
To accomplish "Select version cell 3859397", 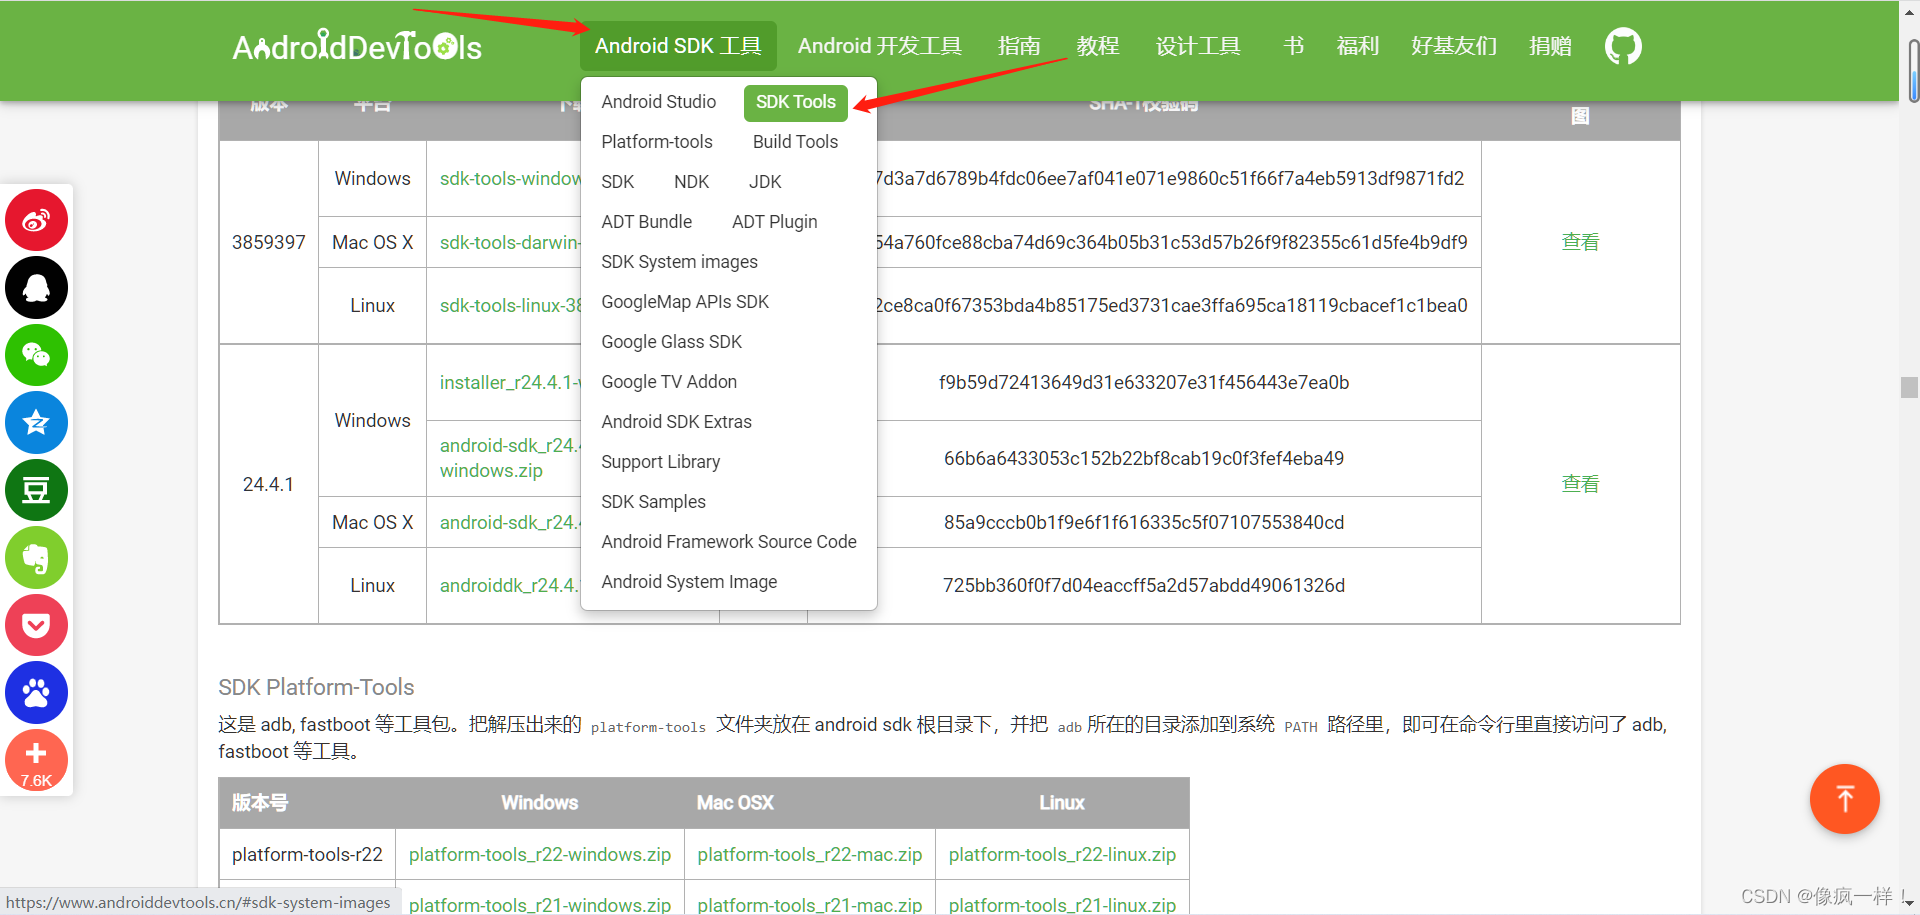I will [x=268, y=243].
